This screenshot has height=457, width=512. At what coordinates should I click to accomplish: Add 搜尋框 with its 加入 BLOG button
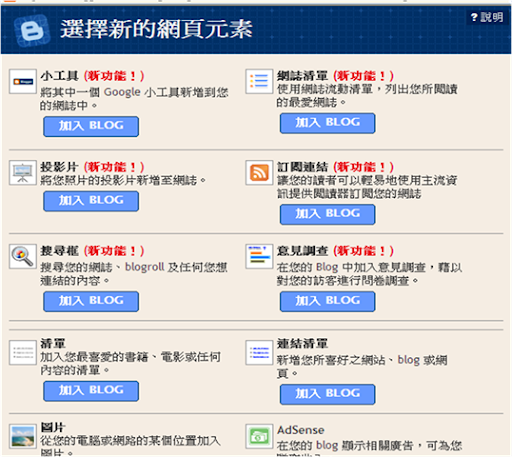(91, 301)
